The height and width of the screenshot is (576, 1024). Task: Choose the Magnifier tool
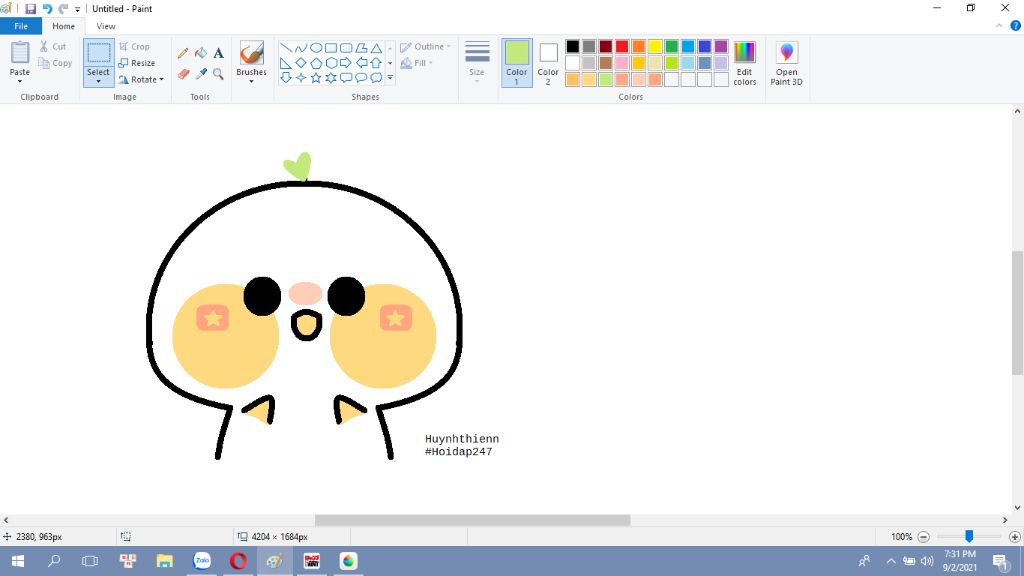218,74
